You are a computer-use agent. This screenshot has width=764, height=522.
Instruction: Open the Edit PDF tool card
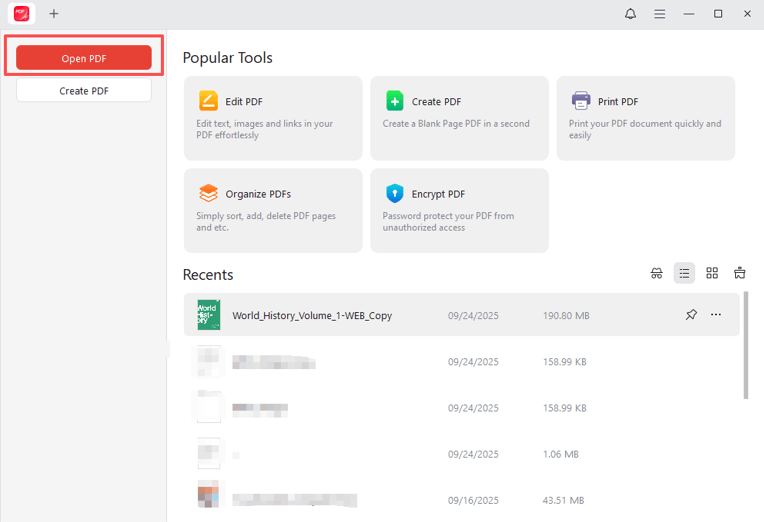(273, 118)
